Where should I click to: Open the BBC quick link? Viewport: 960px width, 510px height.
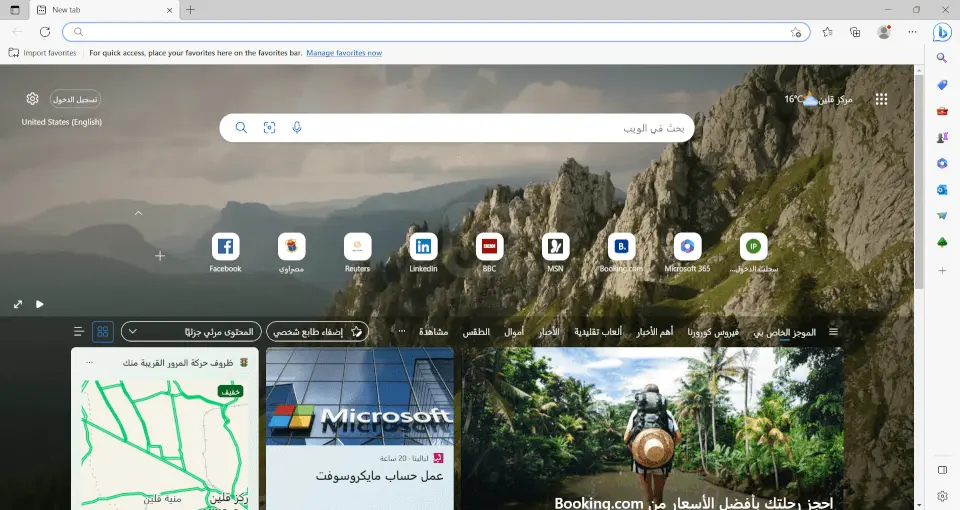coord(489,253)
